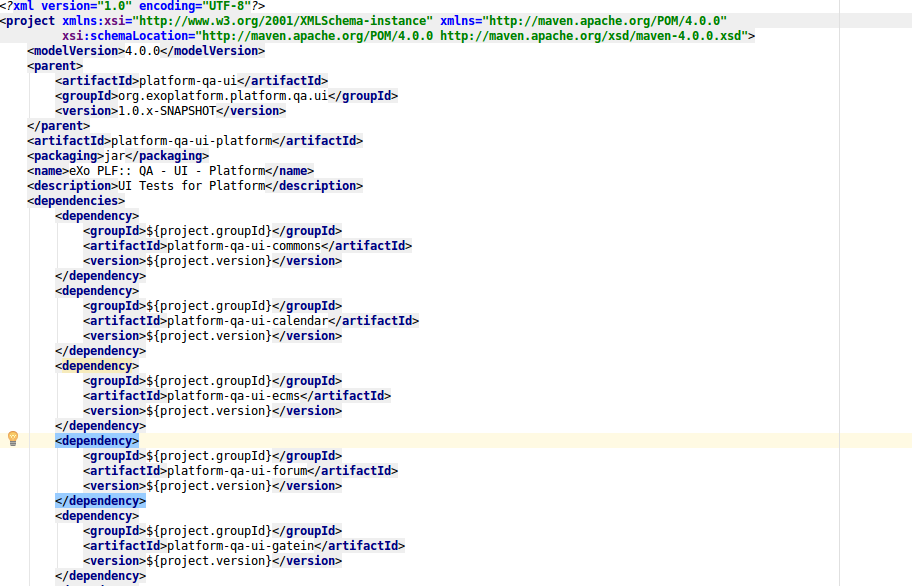This screenshot has height=586, width=912.
Task: Click artifactId platform-qa-ui-calendar
Action: (251, 321)
